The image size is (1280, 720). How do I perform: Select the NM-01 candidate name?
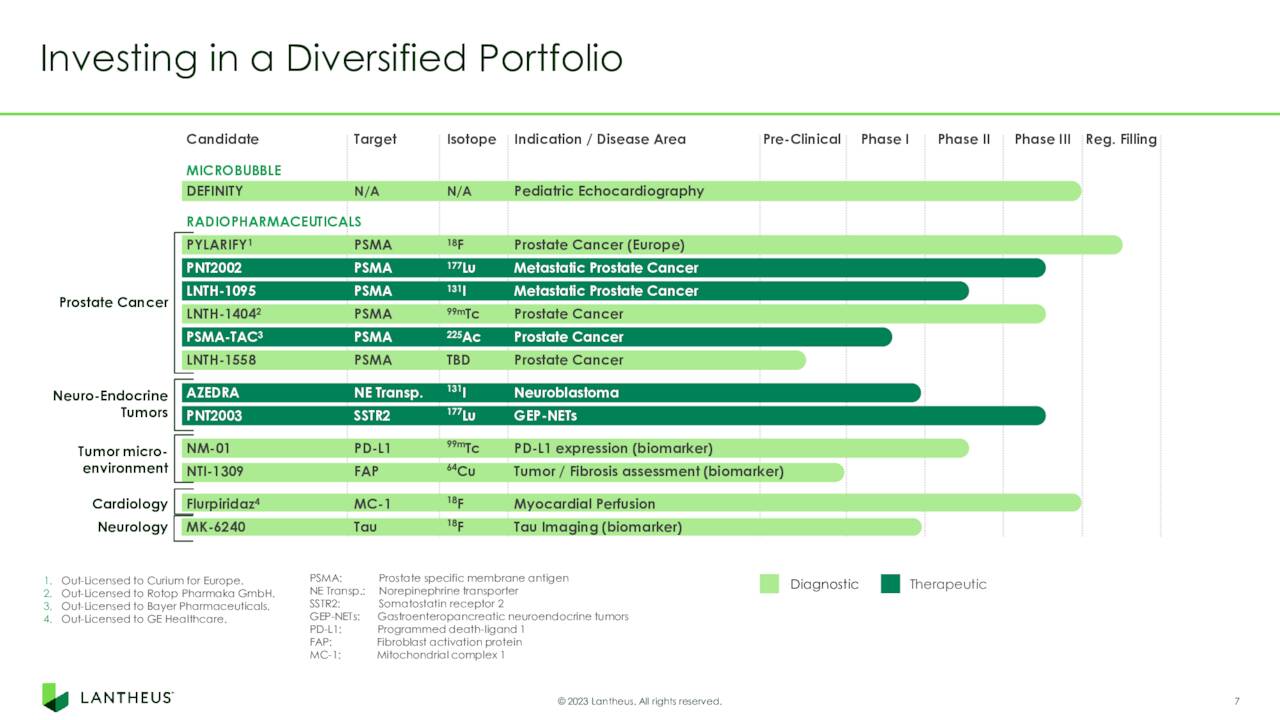[x=208, y=449]
